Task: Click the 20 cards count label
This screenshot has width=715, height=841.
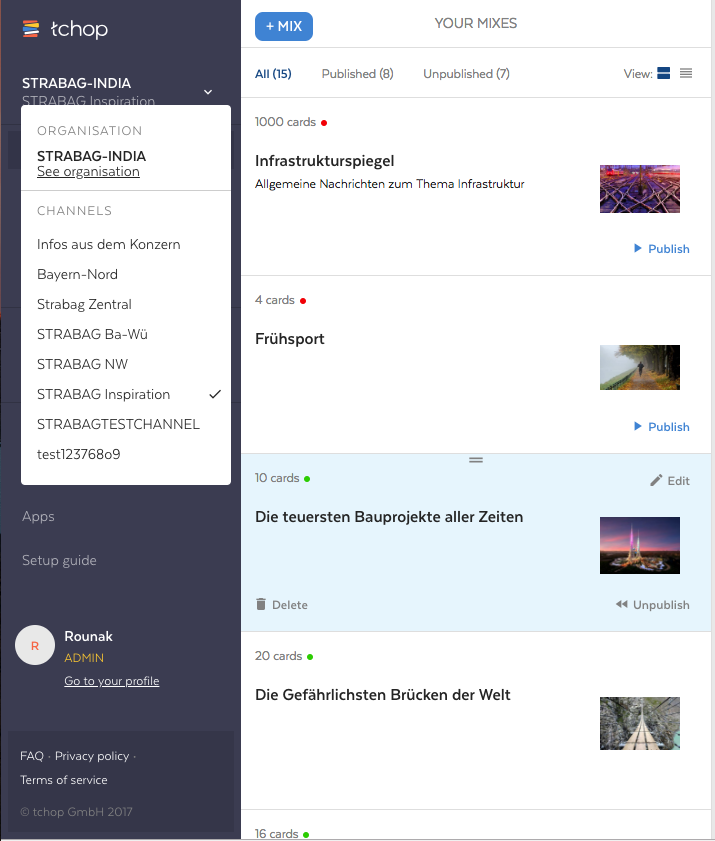Action: click(x=278, y=656)
